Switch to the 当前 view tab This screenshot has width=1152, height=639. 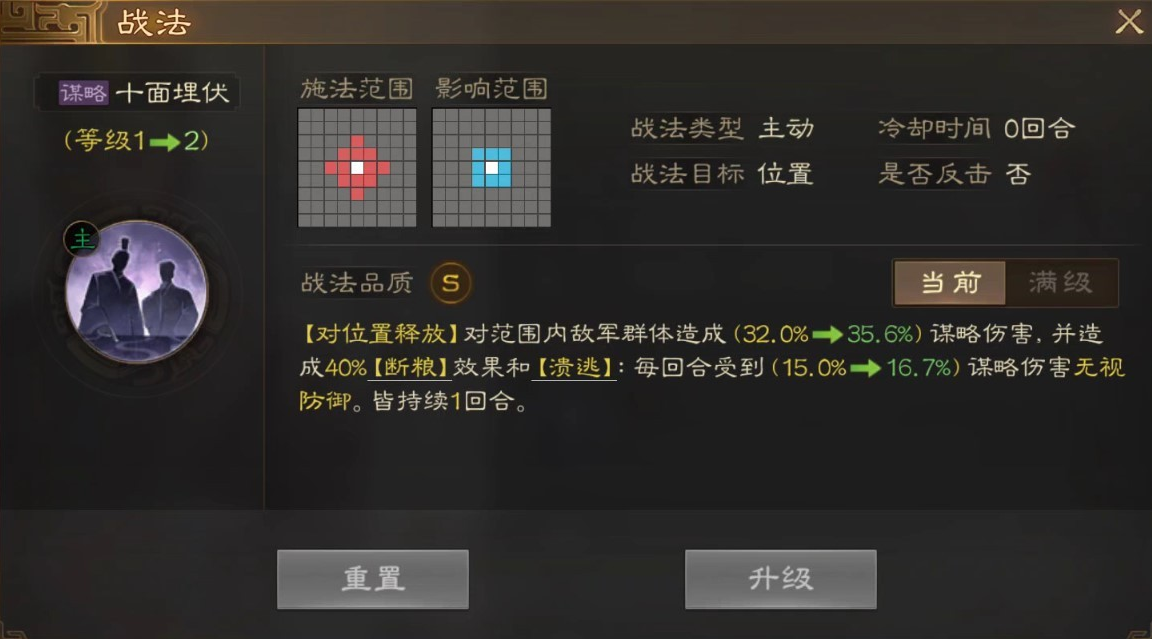tap(950, 283)
